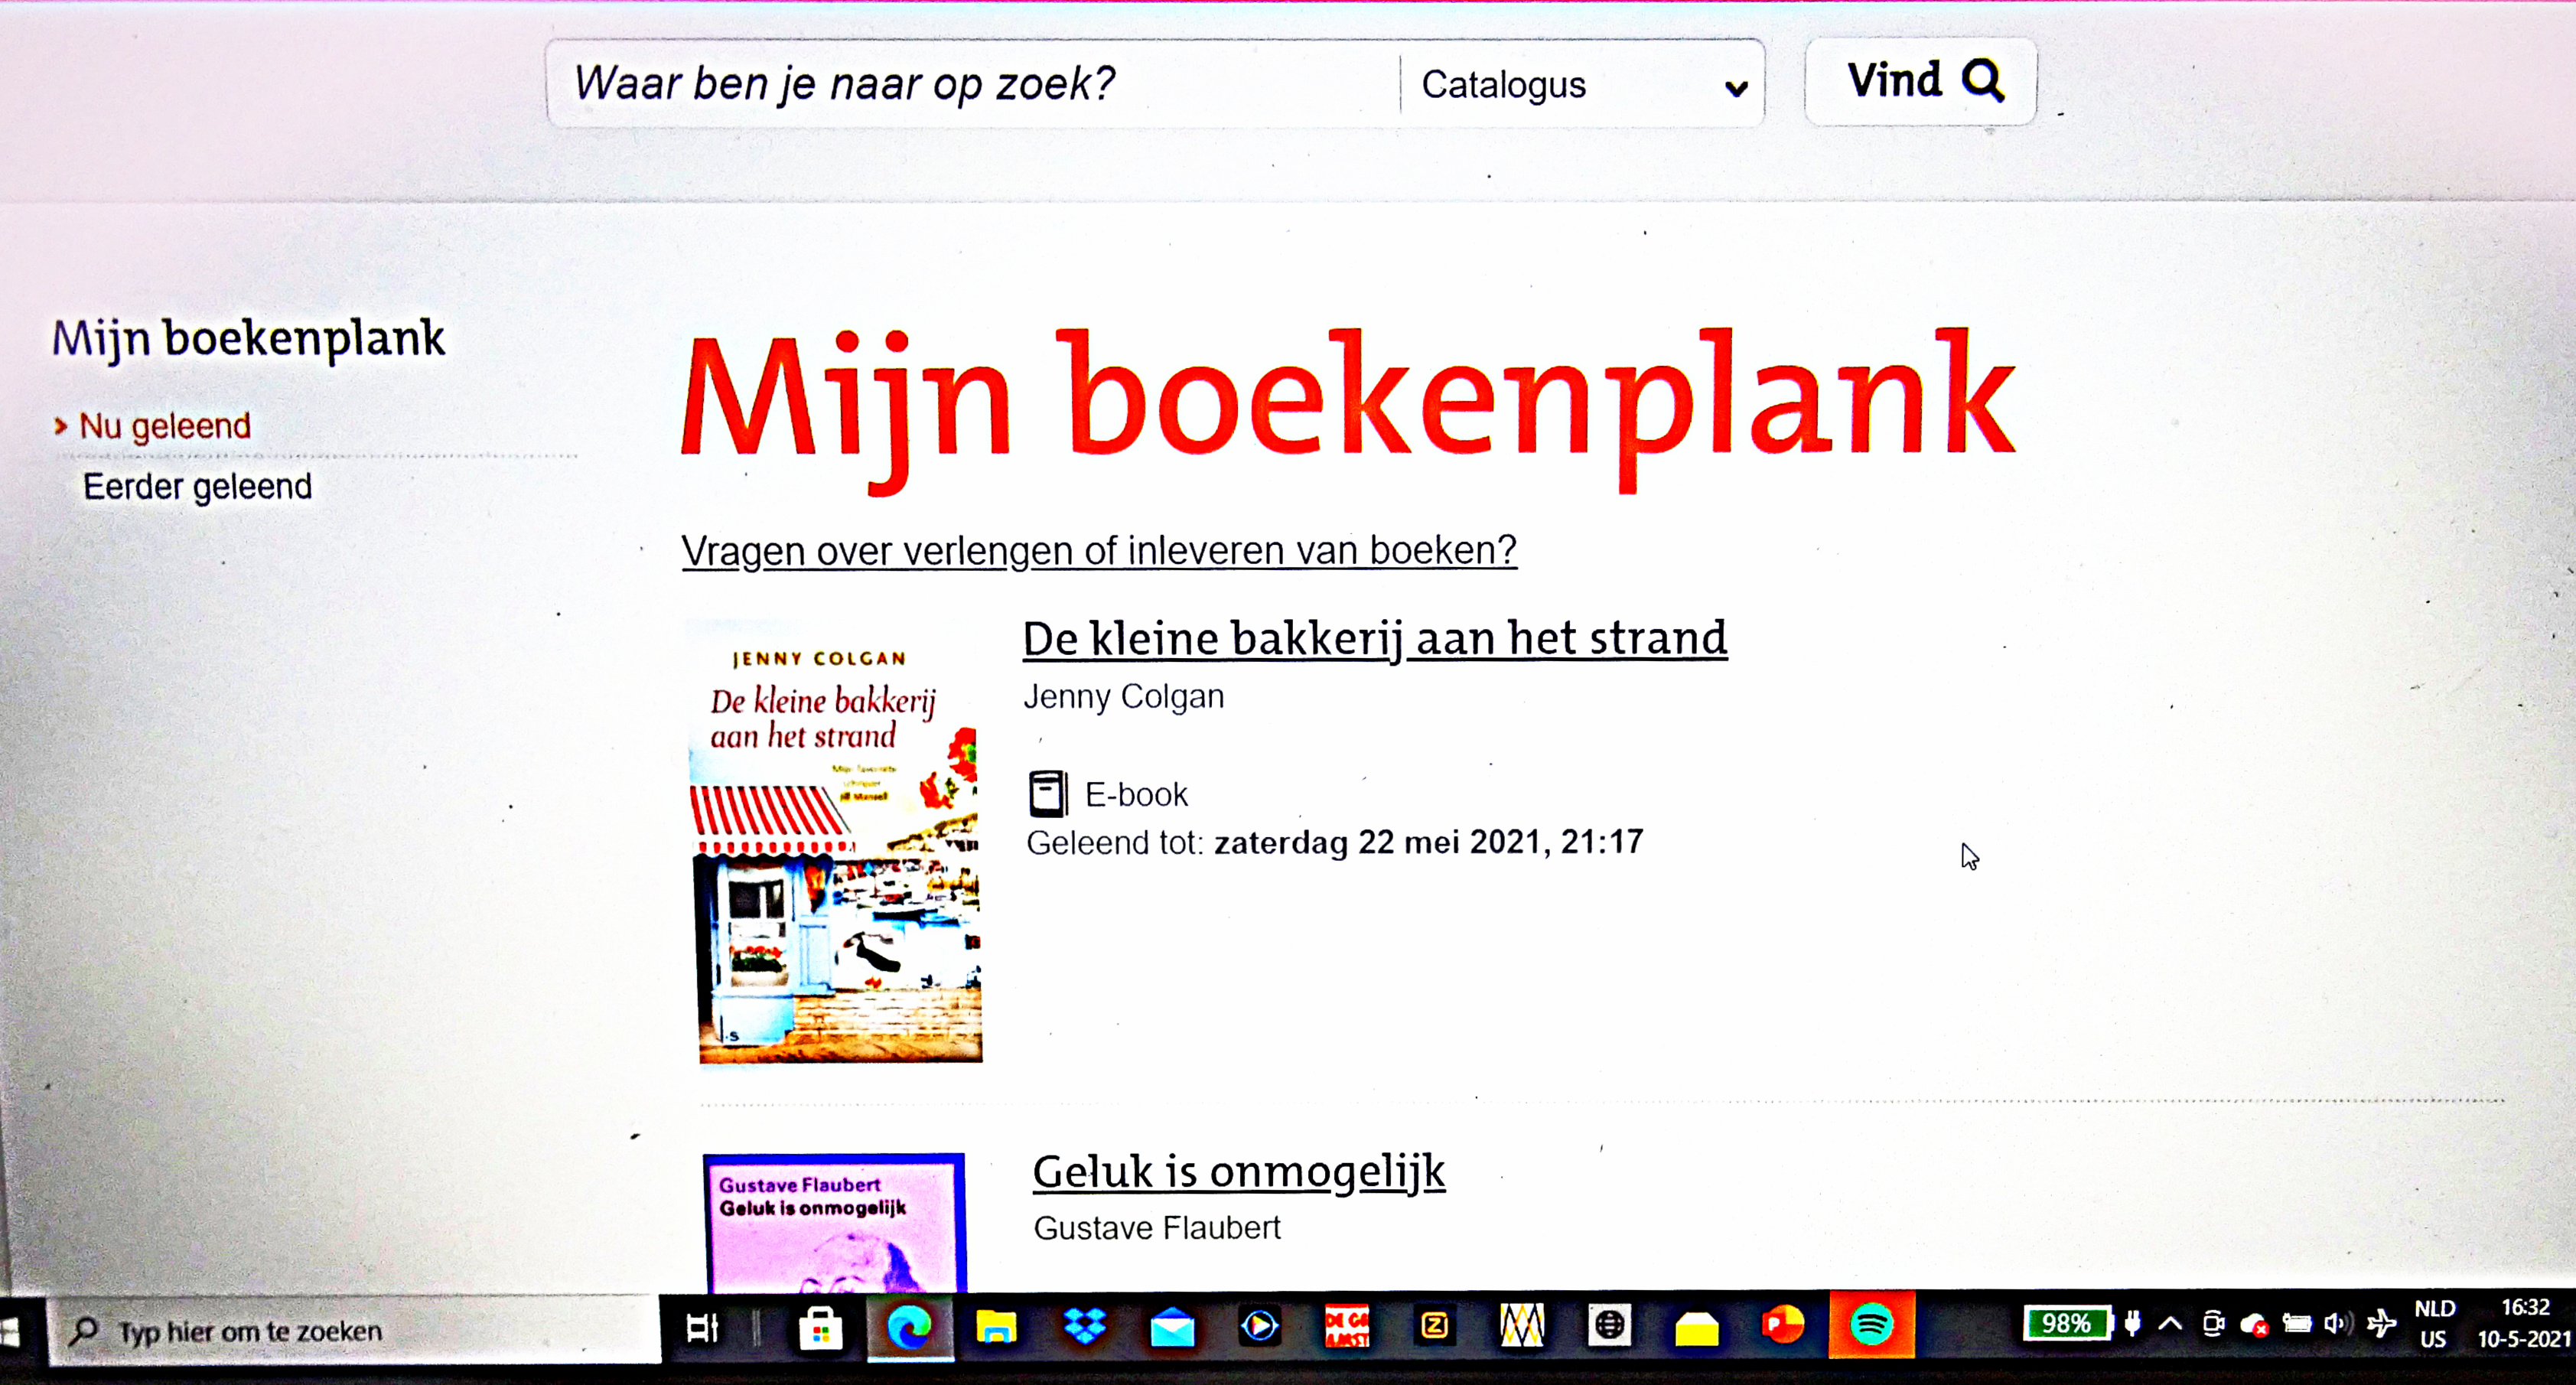Open the 'Vragen over verlengen of inleveren' link
Viewport: 2576px width, 1385px height.
1098,551
